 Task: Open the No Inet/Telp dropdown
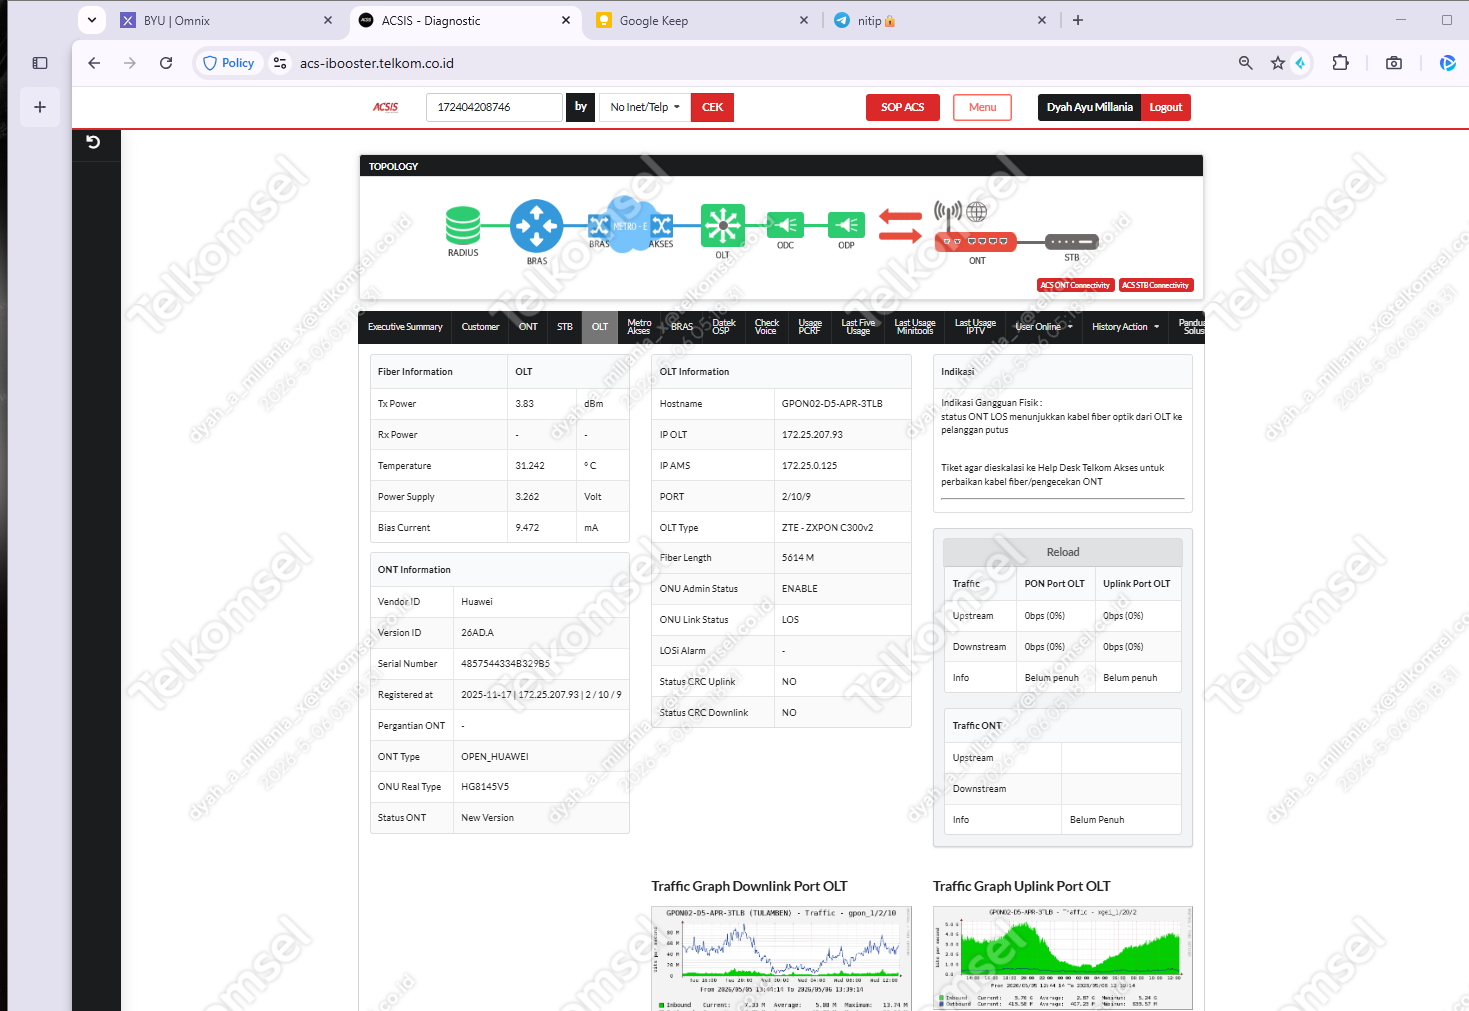click(645, 107)
